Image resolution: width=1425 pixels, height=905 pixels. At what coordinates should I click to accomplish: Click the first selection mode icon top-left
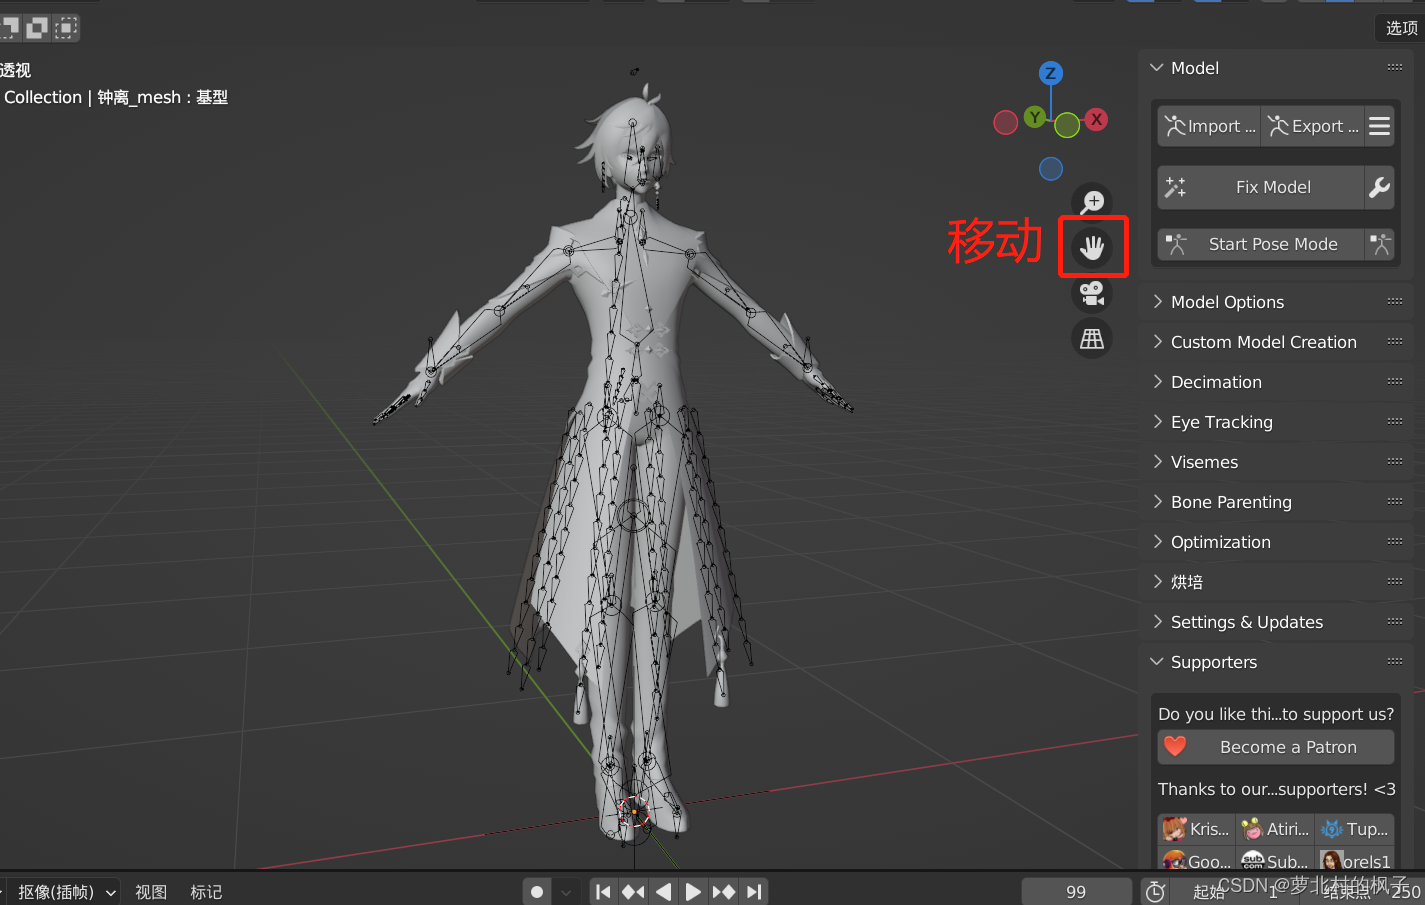coord(9,28)
